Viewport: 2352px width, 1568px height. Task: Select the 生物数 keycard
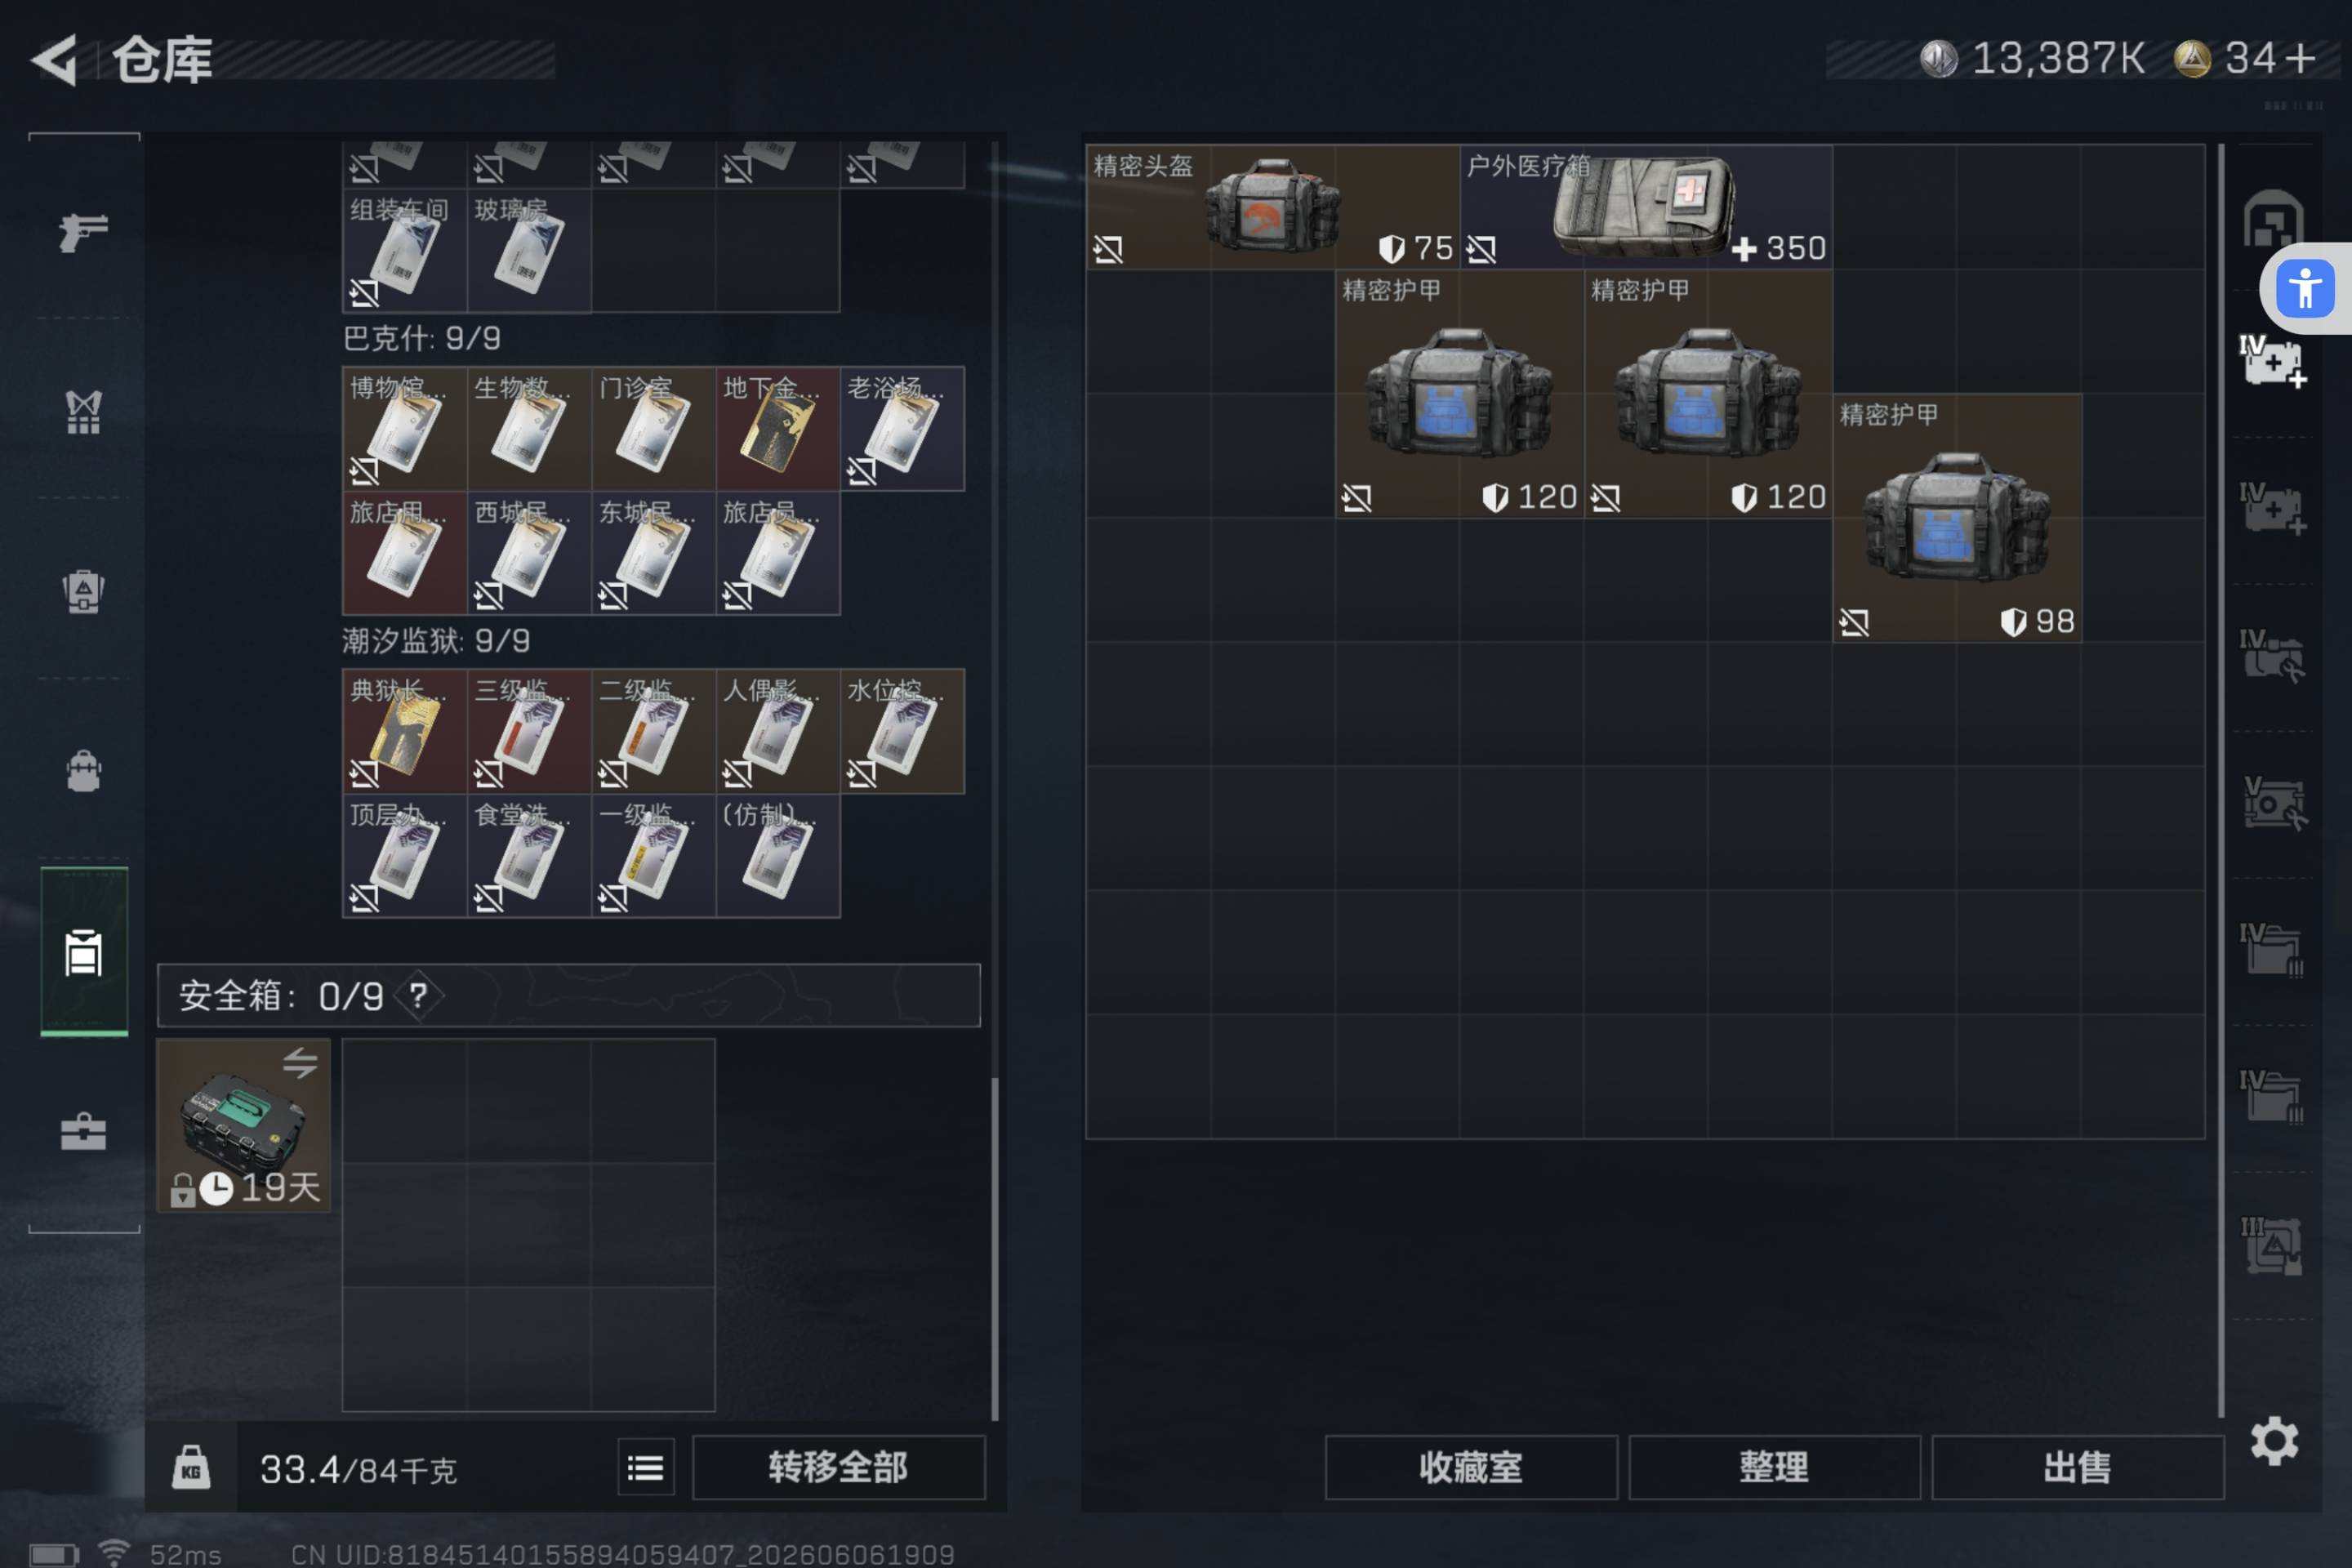click(x=529, y=429)
